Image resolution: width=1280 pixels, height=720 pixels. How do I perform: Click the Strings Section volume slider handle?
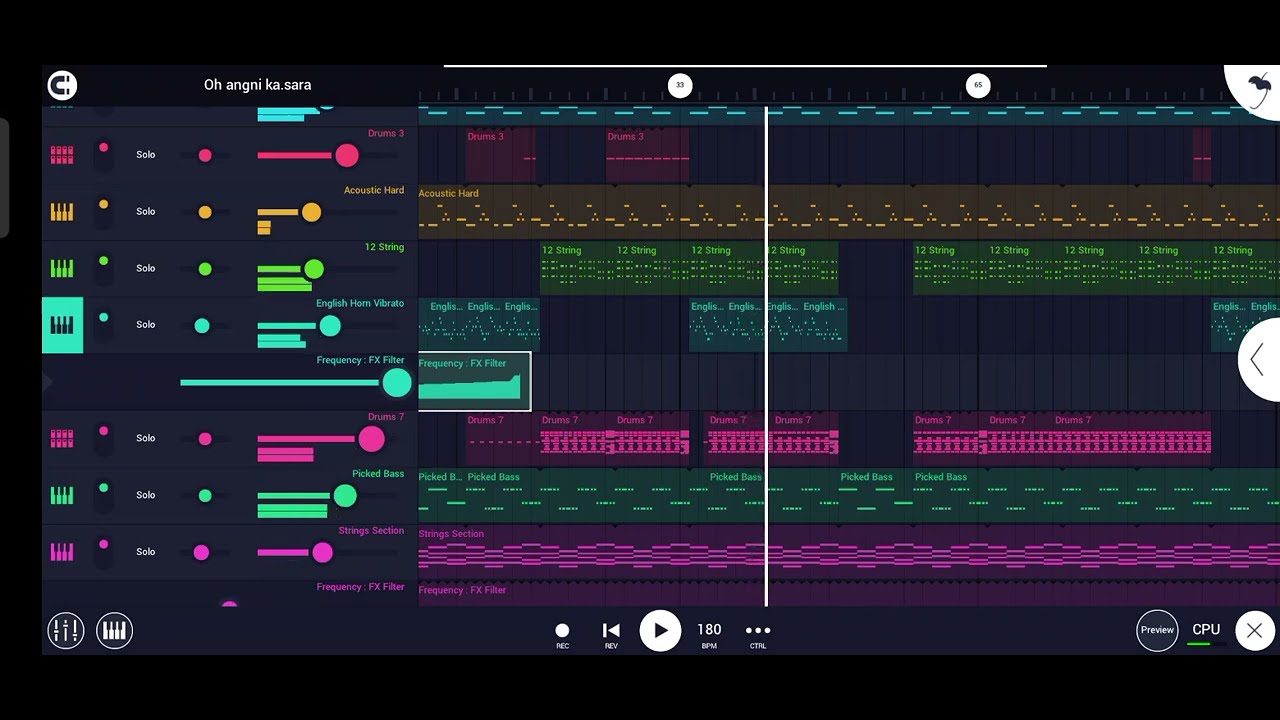click(x=322, y=552)
